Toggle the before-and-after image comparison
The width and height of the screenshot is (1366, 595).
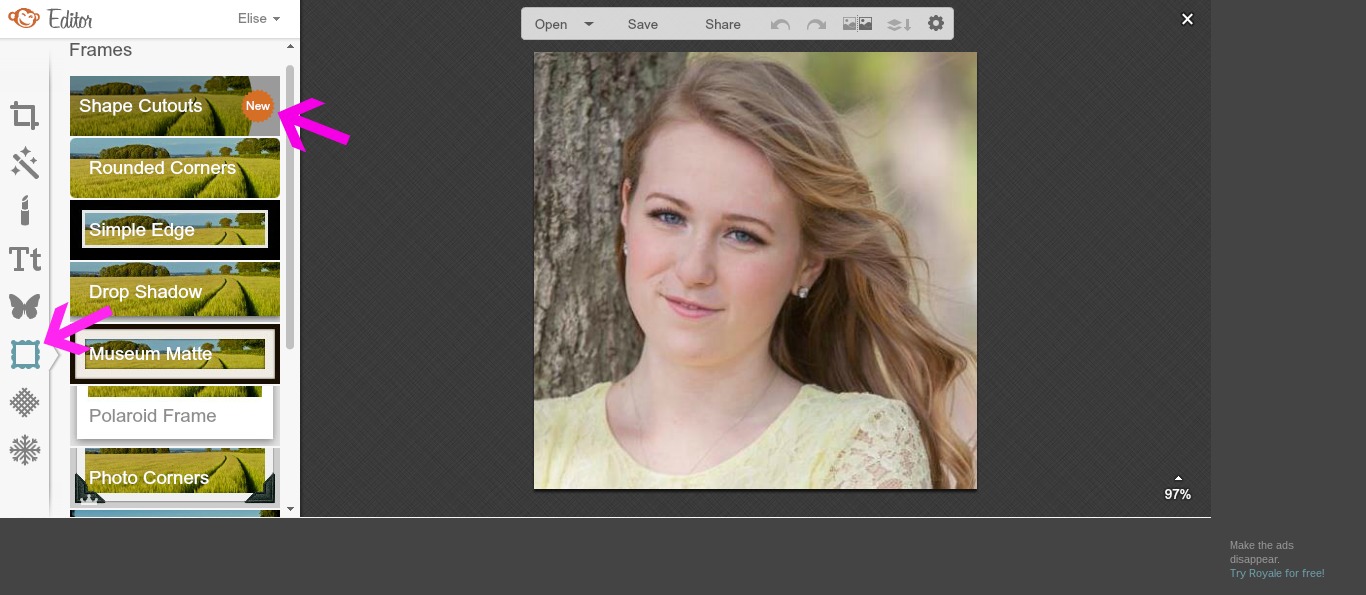coord(855,23)
